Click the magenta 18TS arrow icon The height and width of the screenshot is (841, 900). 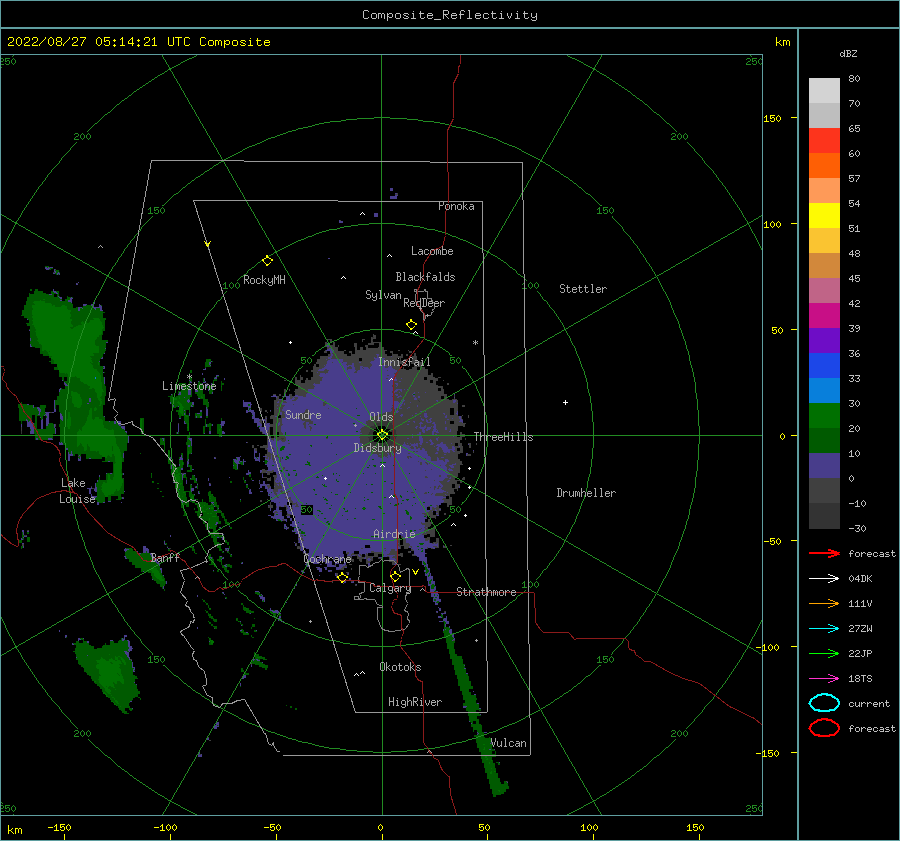tap(824, 679)
